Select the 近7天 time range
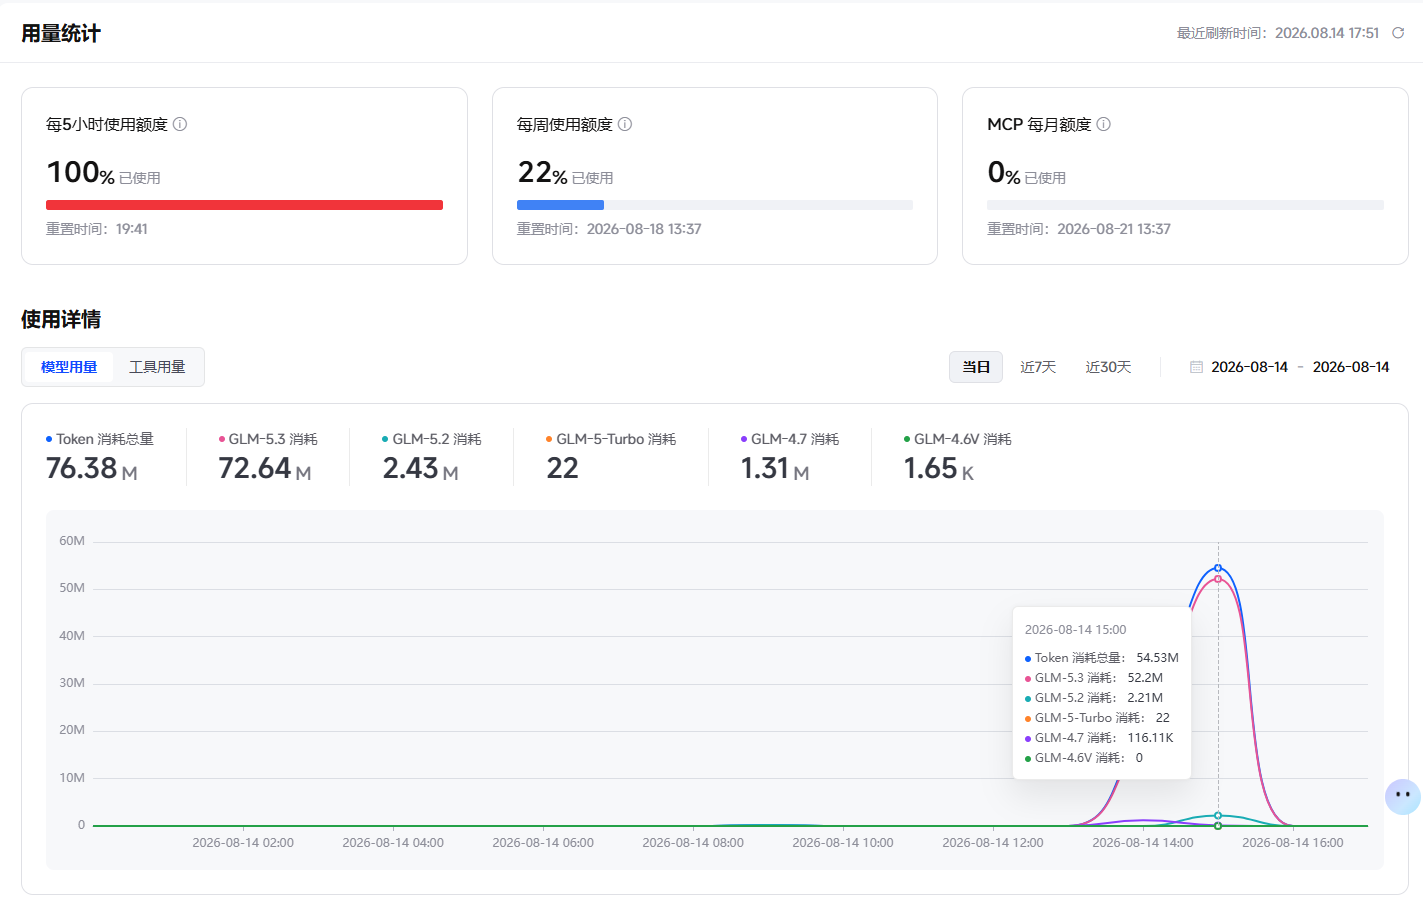The image size is (1423, 903). tap(1038, 367)
